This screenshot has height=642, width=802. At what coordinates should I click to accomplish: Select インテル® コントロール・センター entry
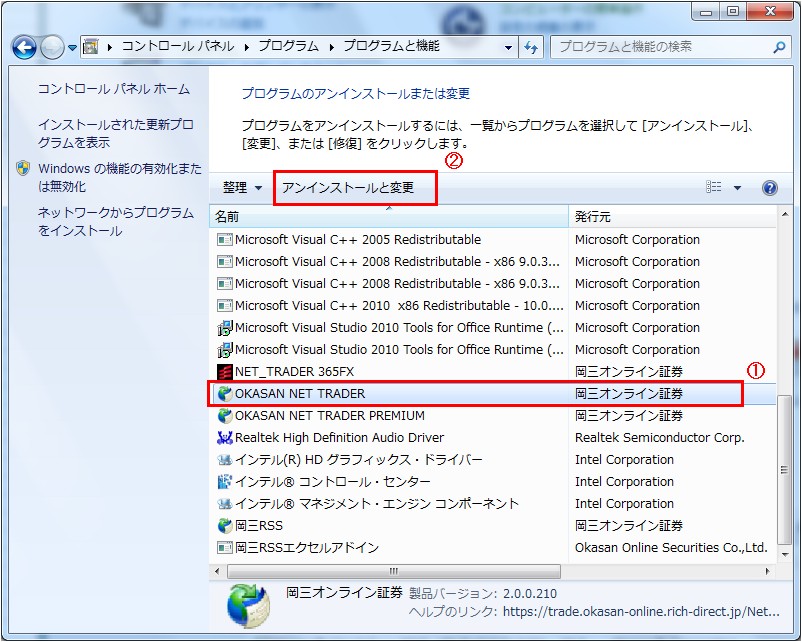pos(493,481)
